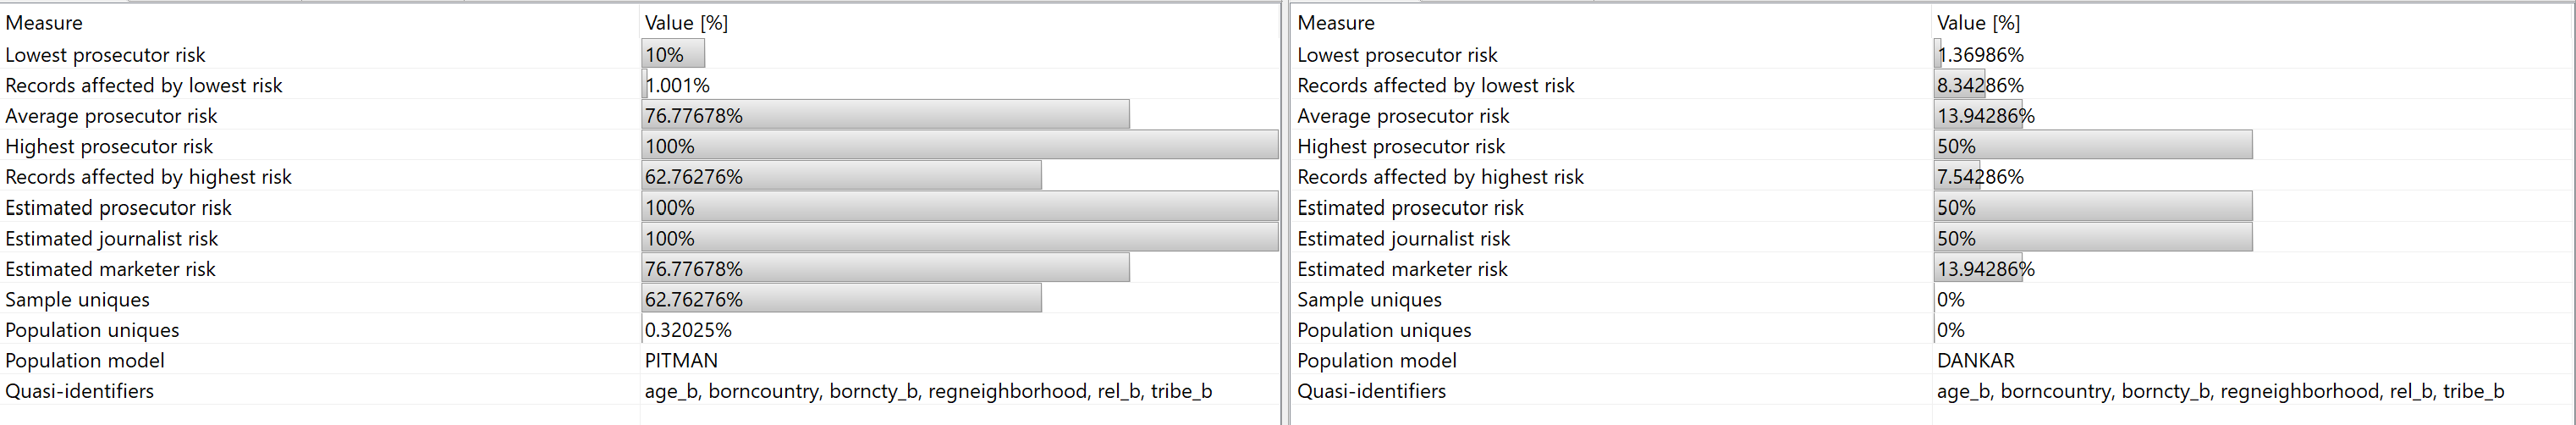Click right Estimated marketer risk 13.94286% value
This screenshot has height=425, width=2576.
click(x=1985, y=269)
